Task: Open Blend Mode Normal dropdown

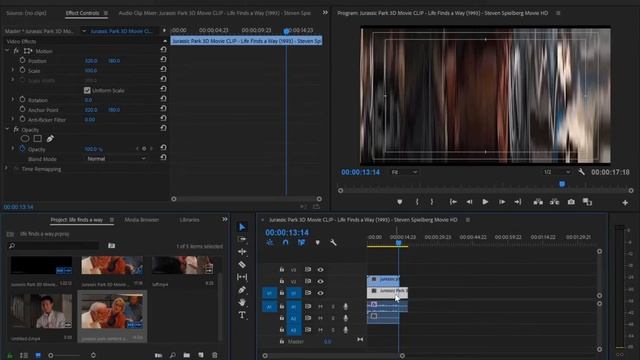Action: point(116,159)
